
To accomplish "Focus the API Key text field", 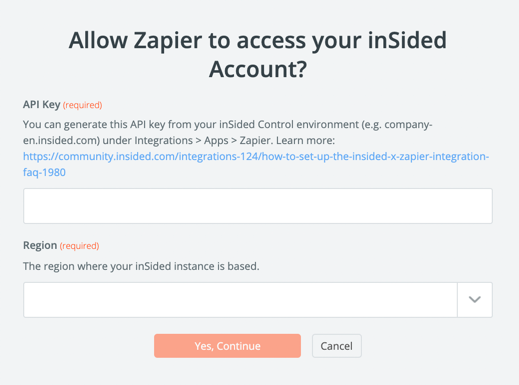I will 258,206.
